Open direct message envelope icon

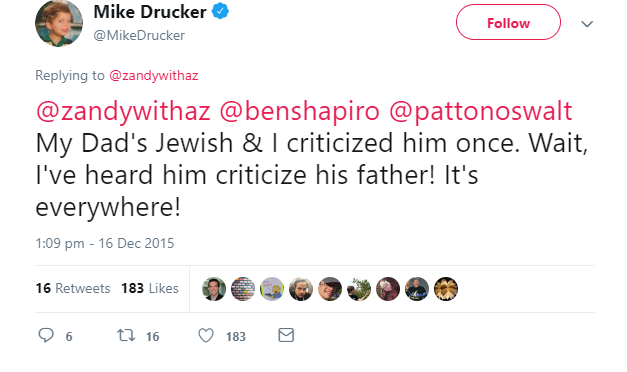(286, 335)
